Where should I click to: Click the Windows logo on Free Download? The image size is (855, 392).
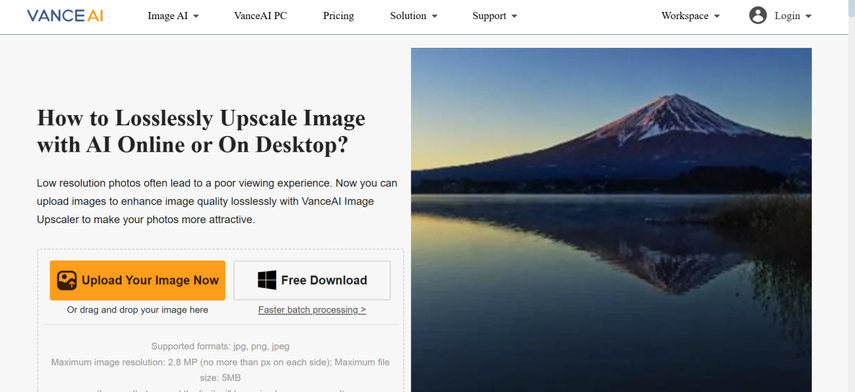pos(267,280)
